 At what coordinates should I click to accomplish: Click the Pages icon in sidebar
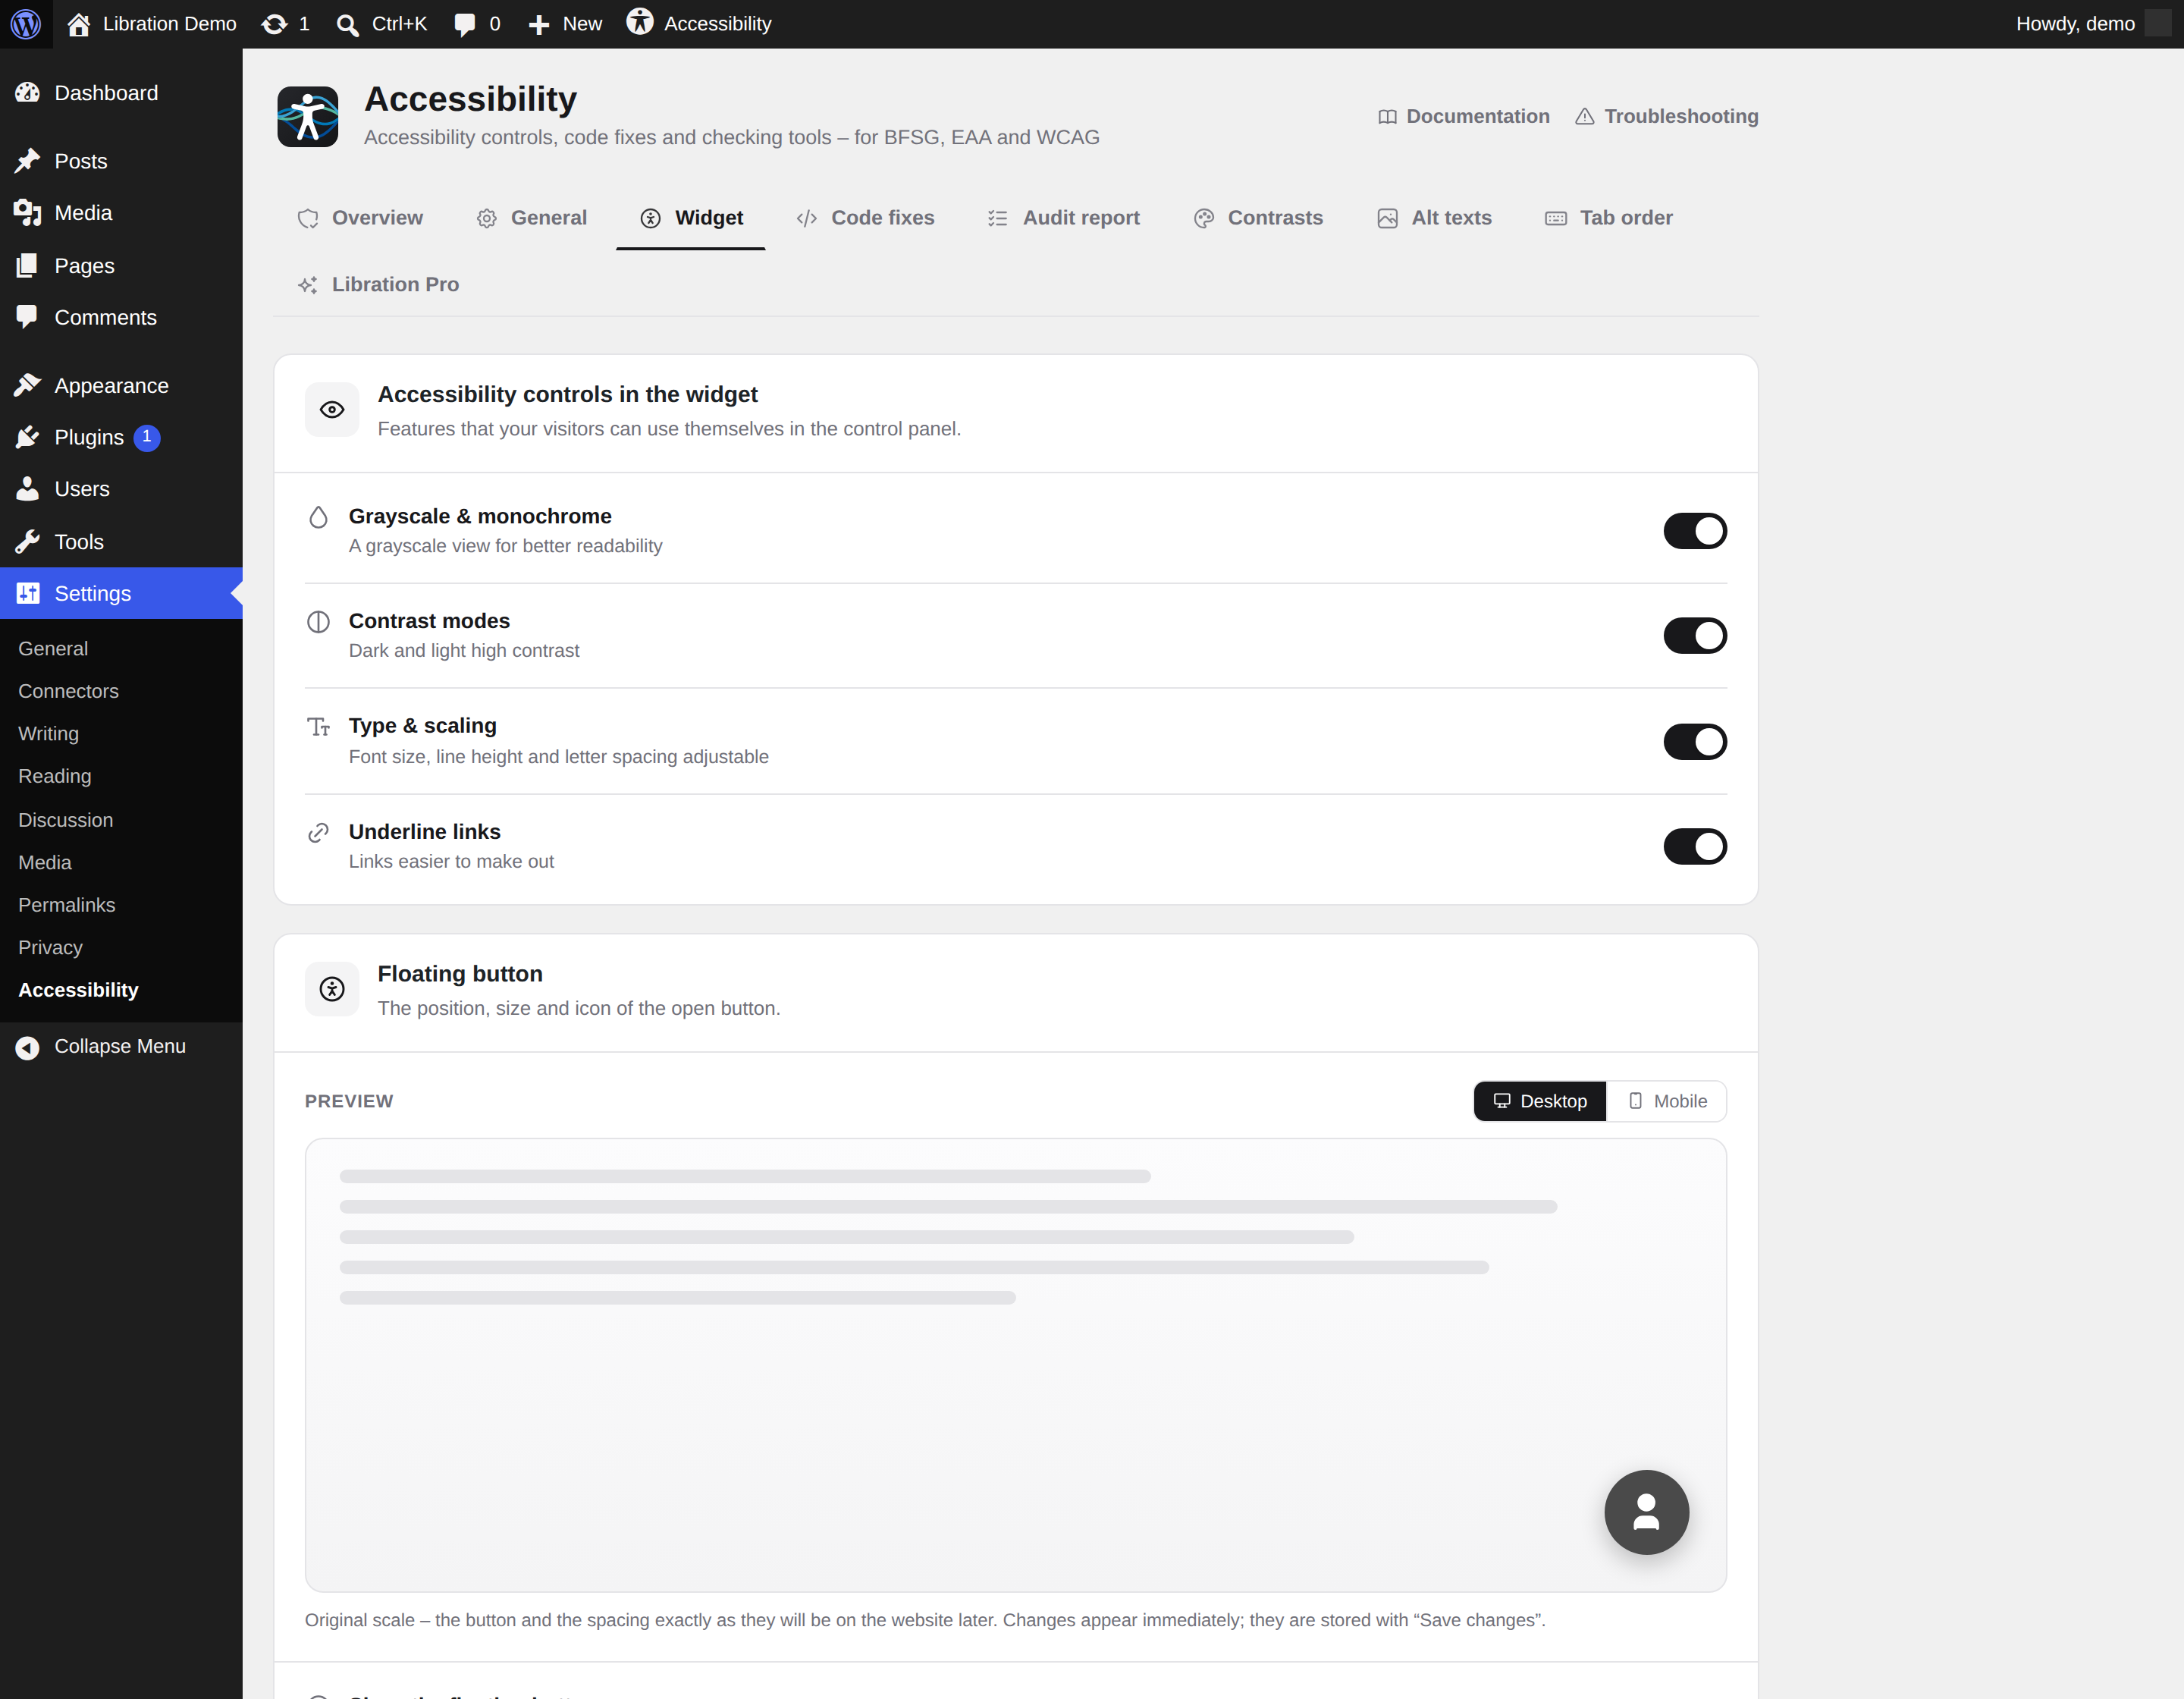pyautogui.click(x=28, y=266)
